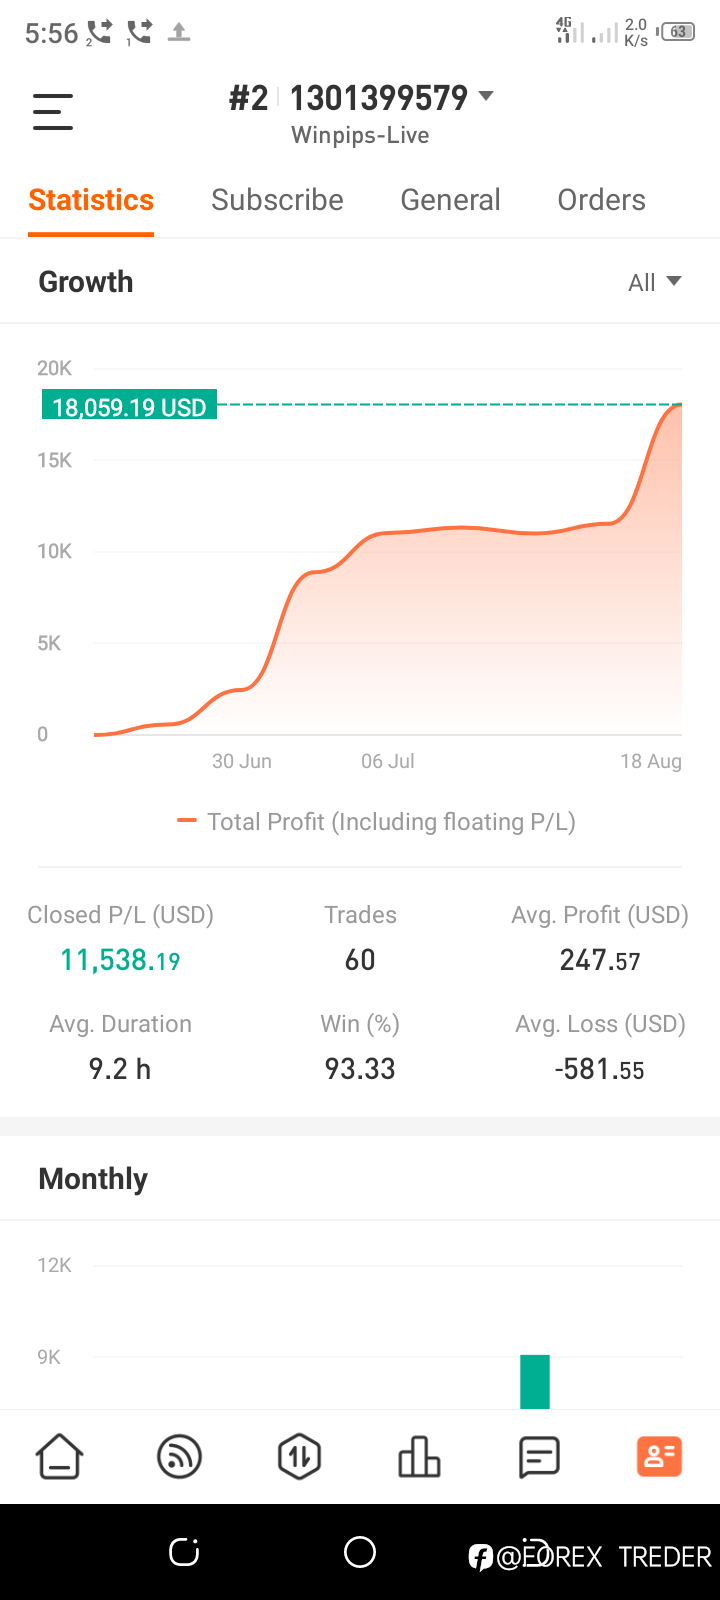The height and width of the screenshot is (1600, 720).
Task: Open the chat messages icon
Action: click(539, 1456)
